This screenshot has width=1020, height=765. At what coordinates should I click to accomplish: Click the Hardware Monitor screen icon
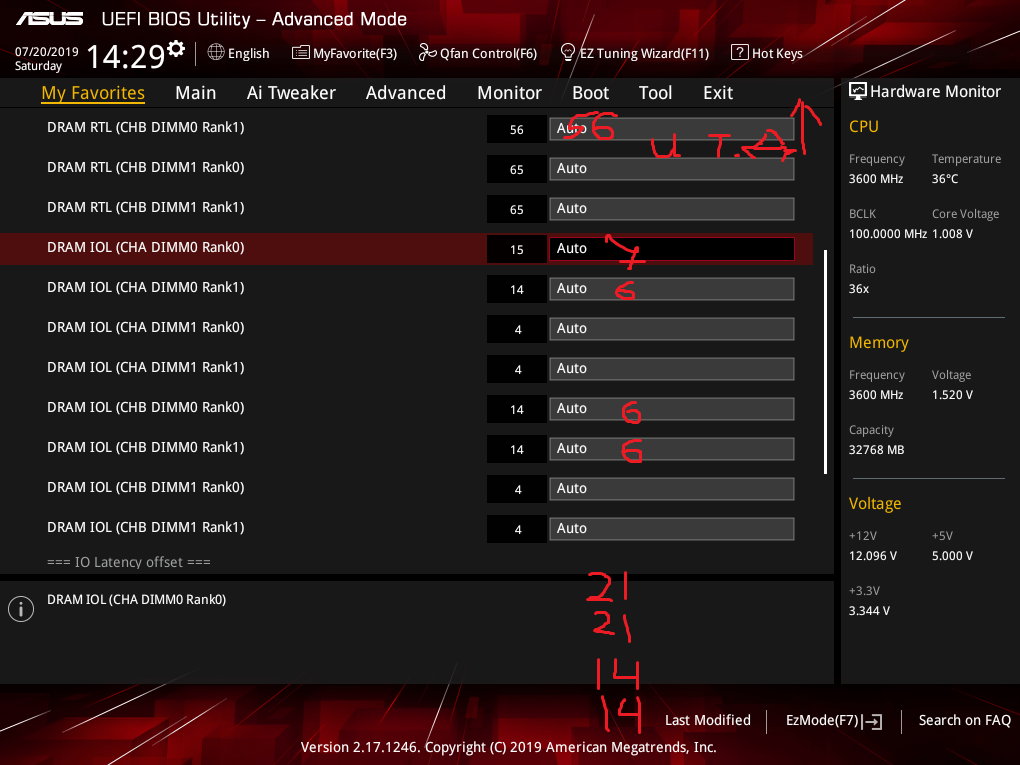(857, 91)
